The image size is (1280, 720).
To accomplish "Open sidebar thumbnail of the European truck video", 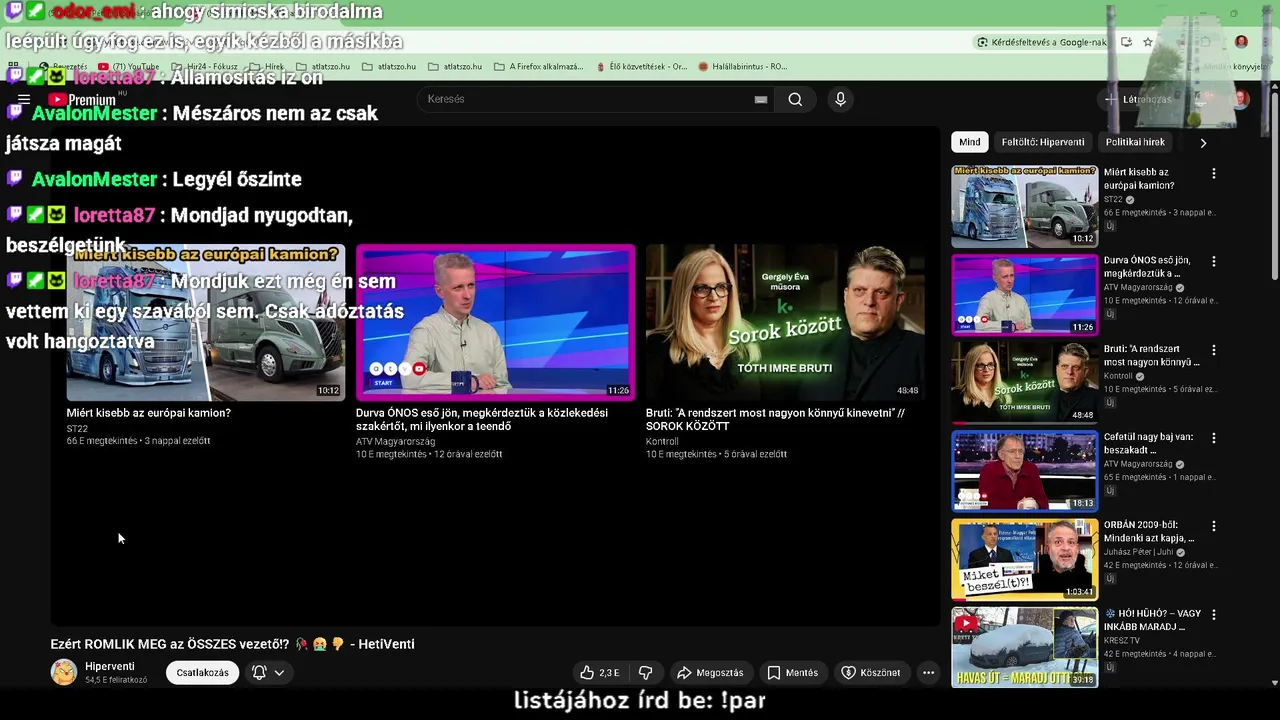I will tap(1024, 206).
